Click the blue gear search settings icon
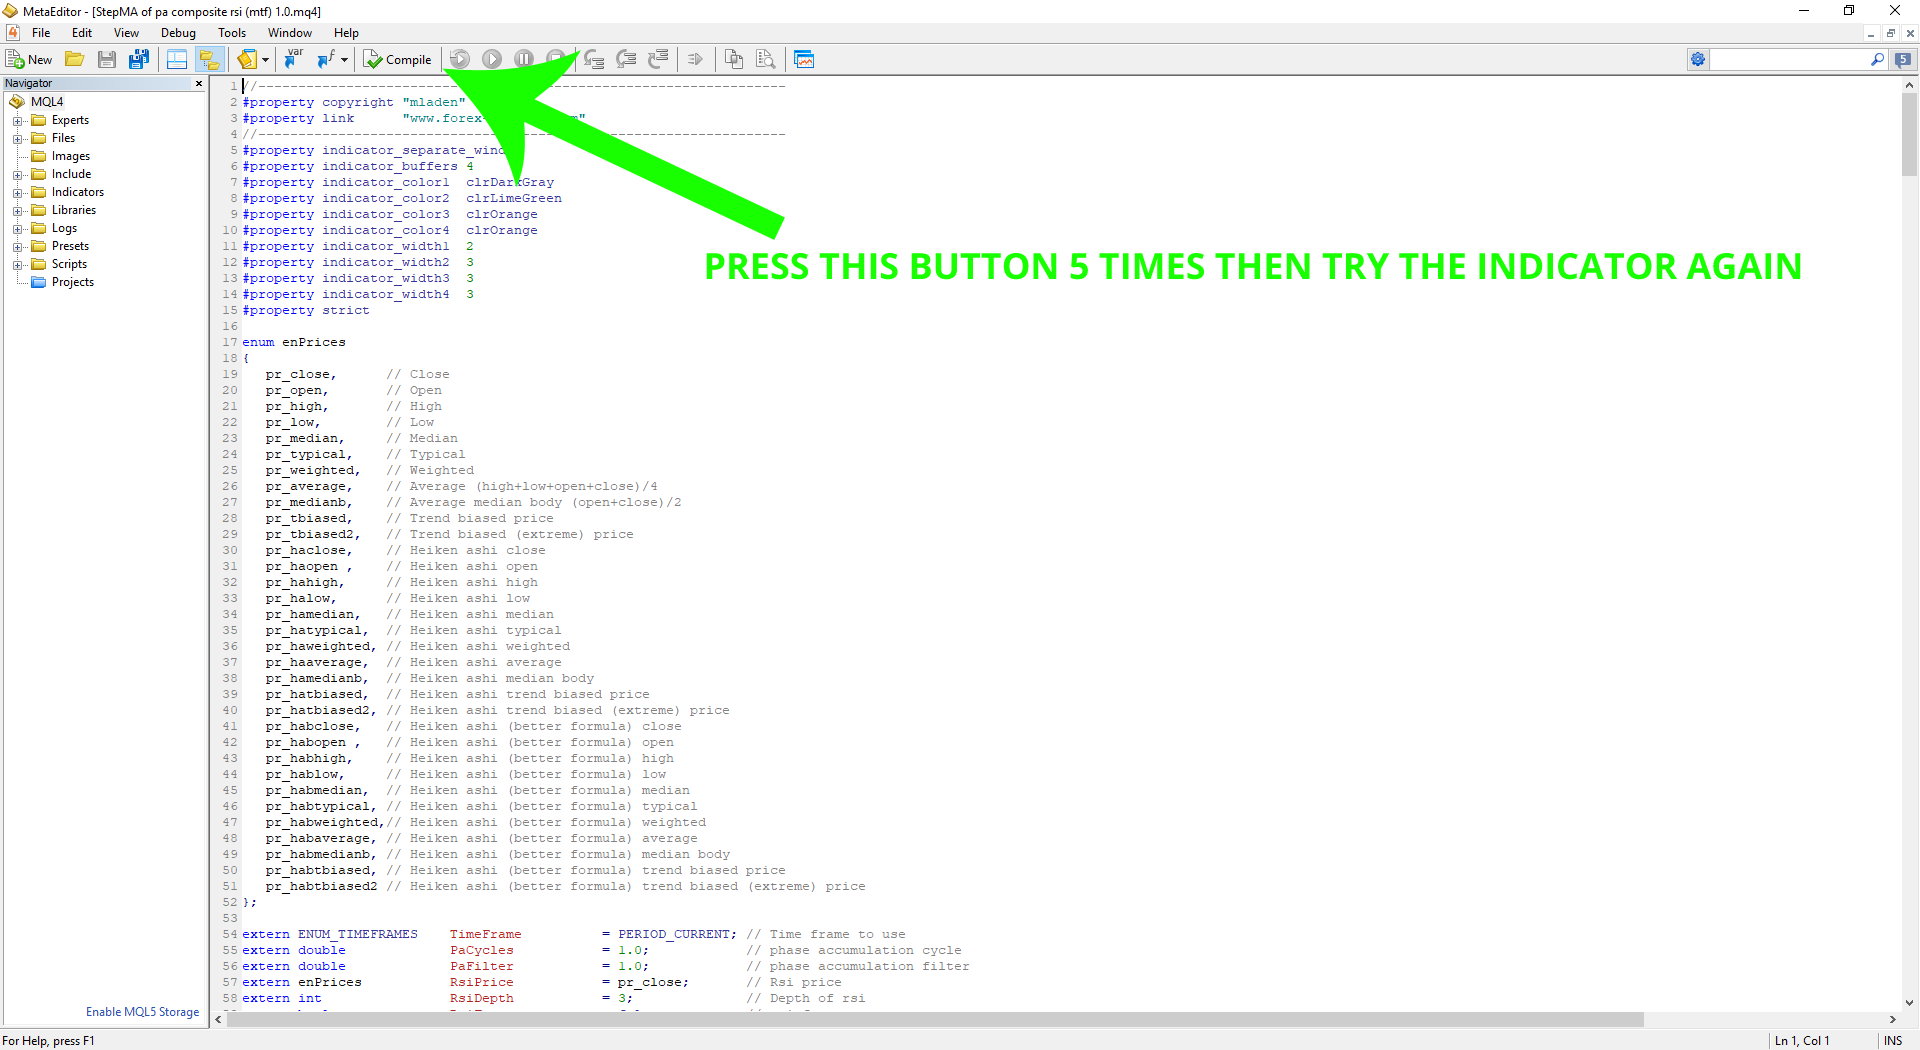Screen dimensions: 1920x1050 click(x=1698, y=60)
